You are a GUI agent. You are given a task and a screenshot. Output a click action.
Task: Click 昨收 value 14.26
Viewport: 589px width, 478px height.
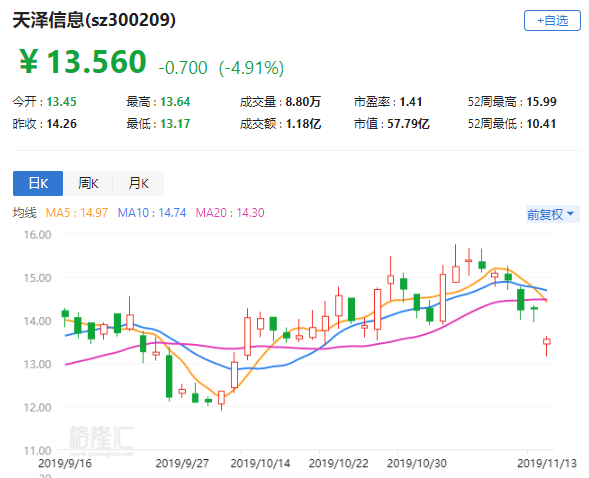coord(61,124)
